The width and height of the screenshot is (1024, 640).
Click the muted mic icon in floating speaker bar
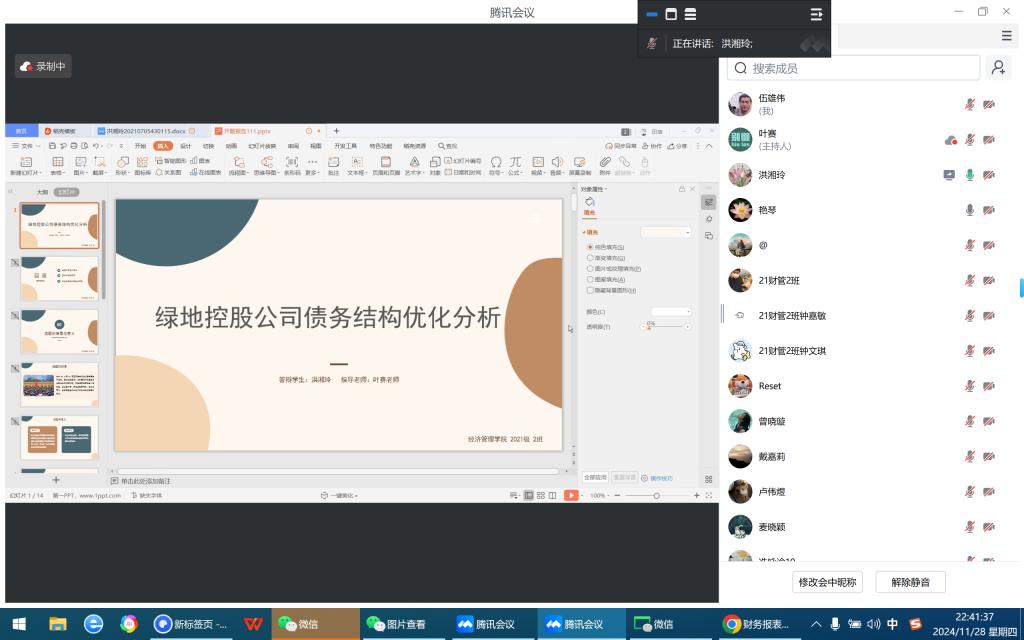click(x=652, y=44)
